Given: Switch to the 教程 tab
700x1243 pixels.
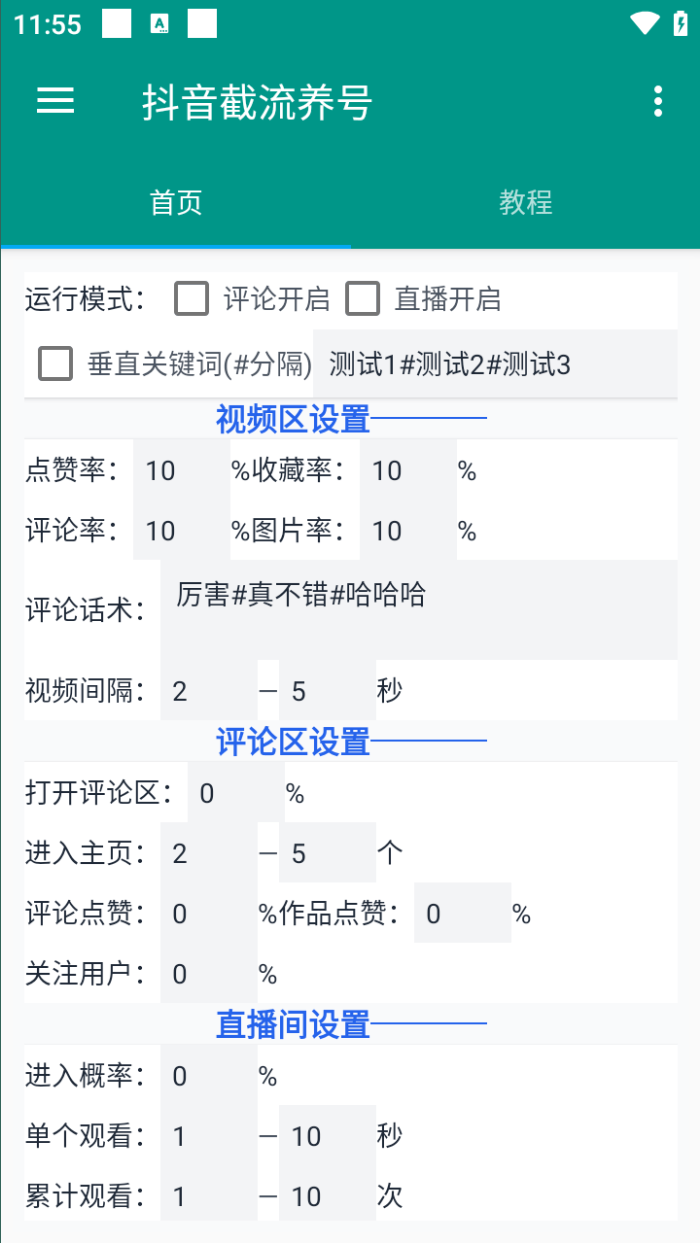Looking at the screenshot, I should 525,203.
